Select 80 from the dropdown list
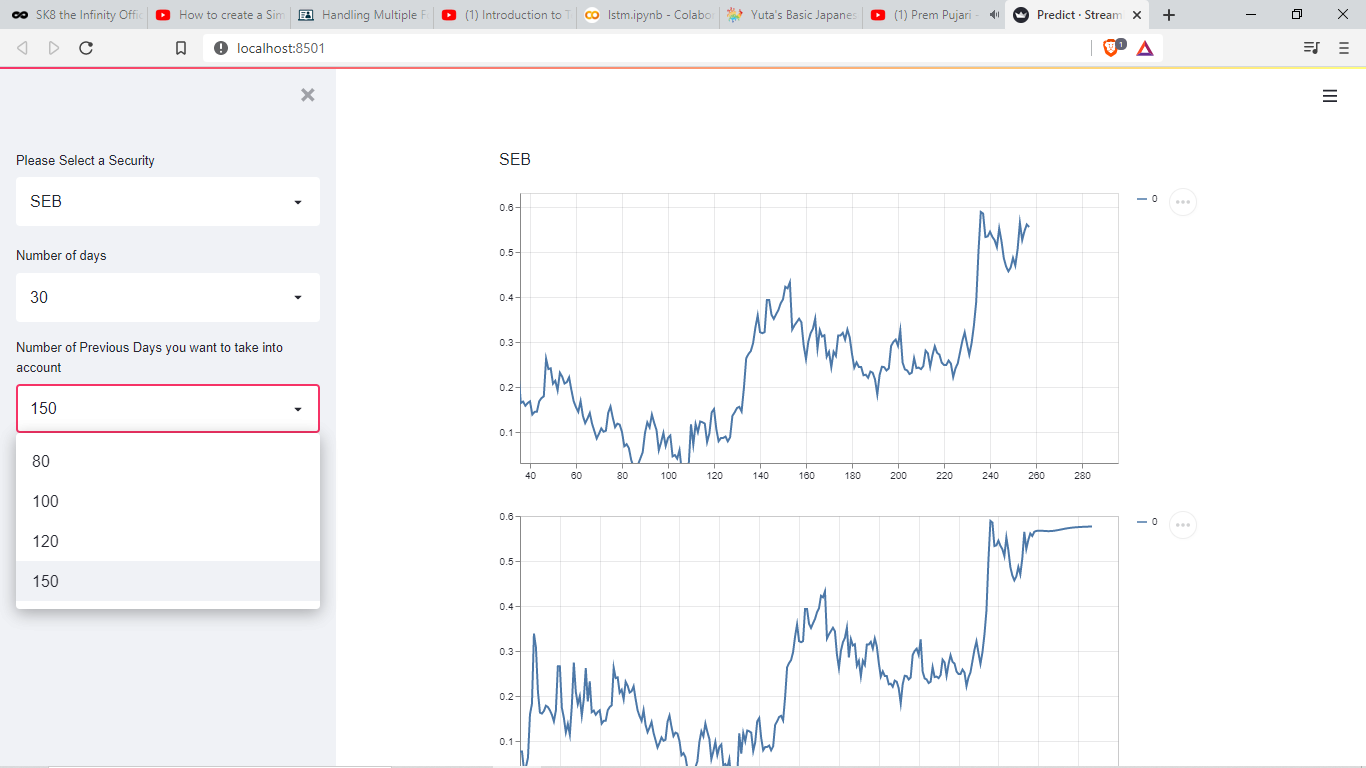 point(168,461)
